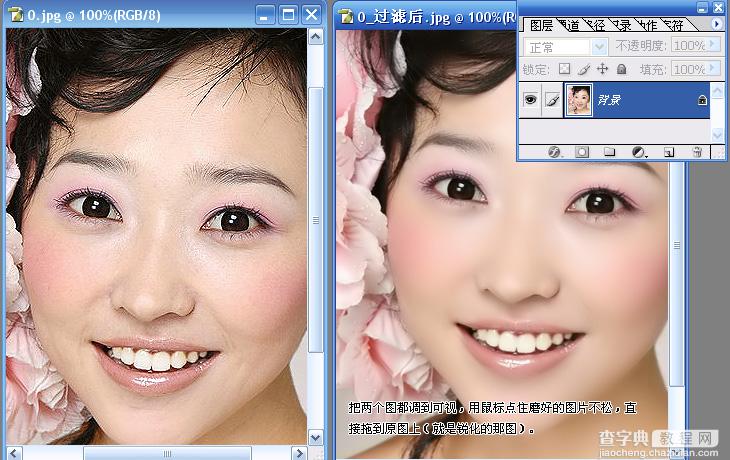The height and width of the screenshot is (460, 730).
Task: Click vertical scrollbar thumb in 0.jpg window
Action: click(x=316, y=220)
